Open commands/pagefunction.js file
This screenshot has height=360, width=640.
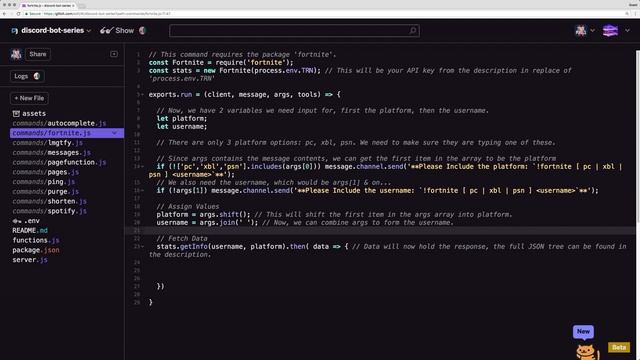tap(59, 162)
